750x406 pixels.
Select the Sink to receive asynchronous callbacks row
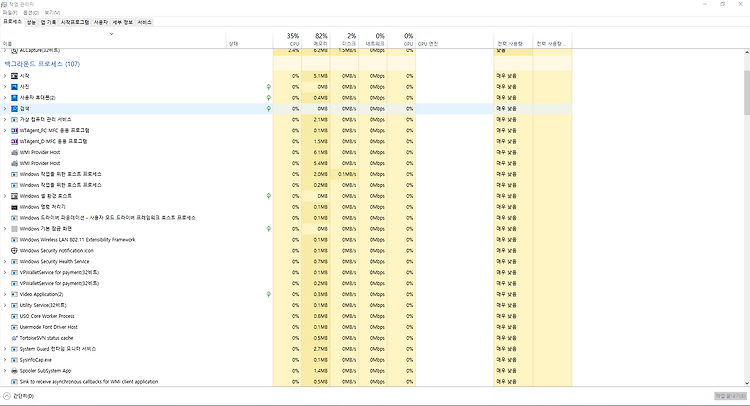(287, 382)
